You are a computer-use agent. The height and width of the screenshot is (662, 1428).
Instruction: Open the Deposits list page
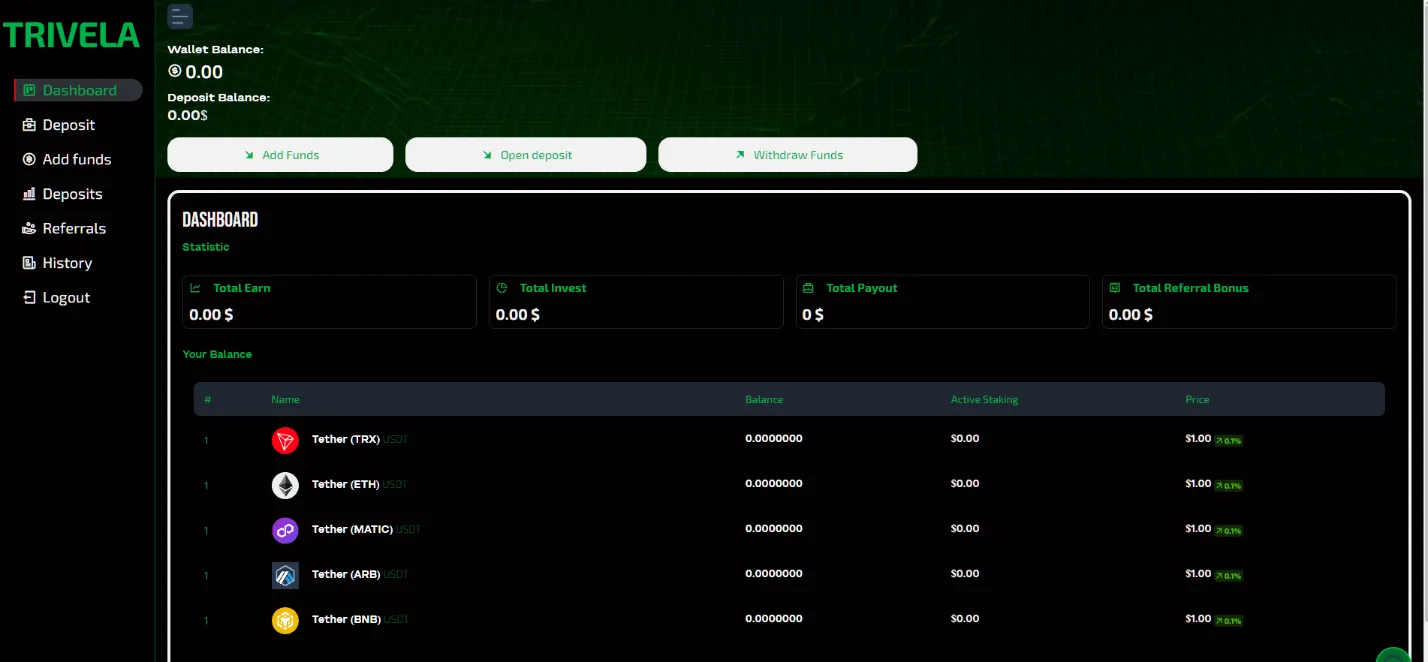(x=62, y=194)
